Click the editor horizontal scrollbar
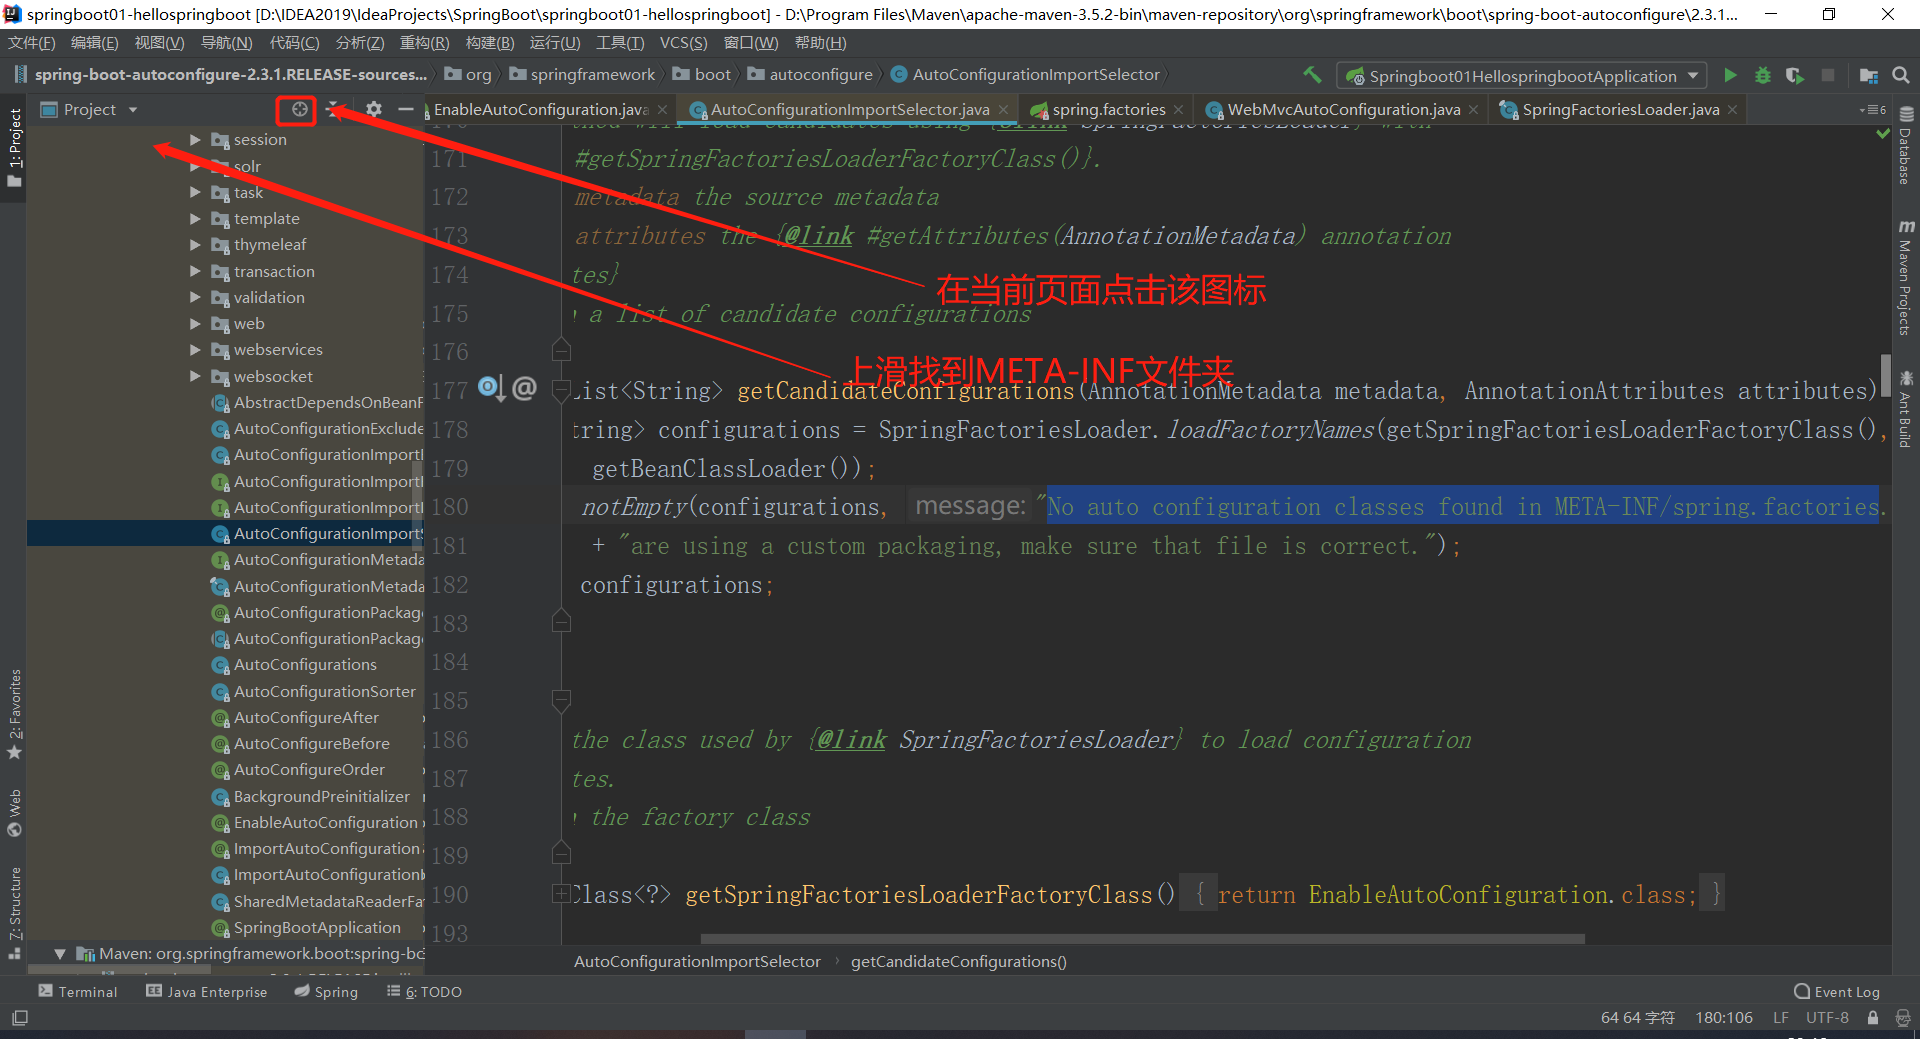This screenshot has width=1920, height=1039. click(1141, 939)
